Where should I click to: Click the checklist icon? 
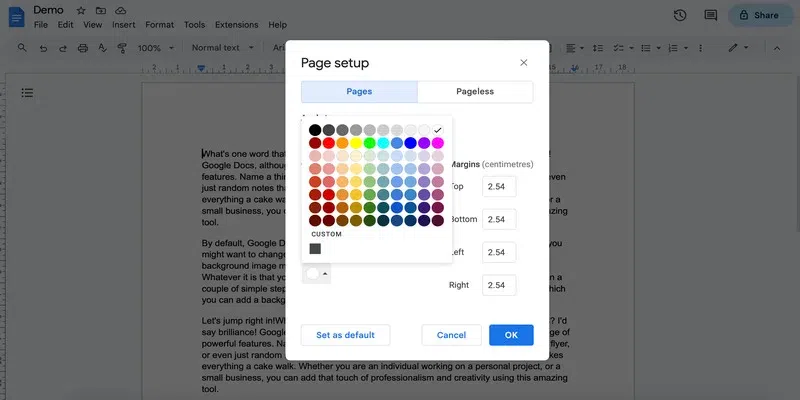618,48
